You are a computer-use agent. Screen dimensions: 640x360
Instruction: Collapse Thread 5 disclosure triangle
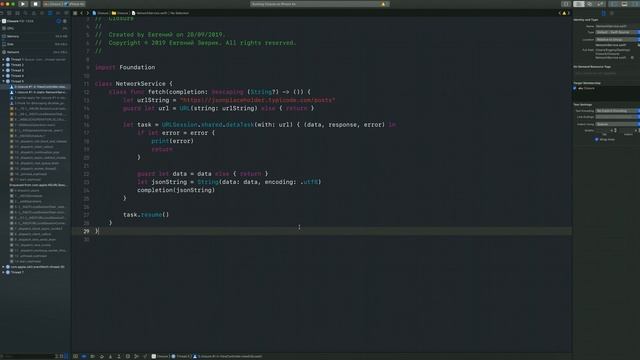point(3,81)
